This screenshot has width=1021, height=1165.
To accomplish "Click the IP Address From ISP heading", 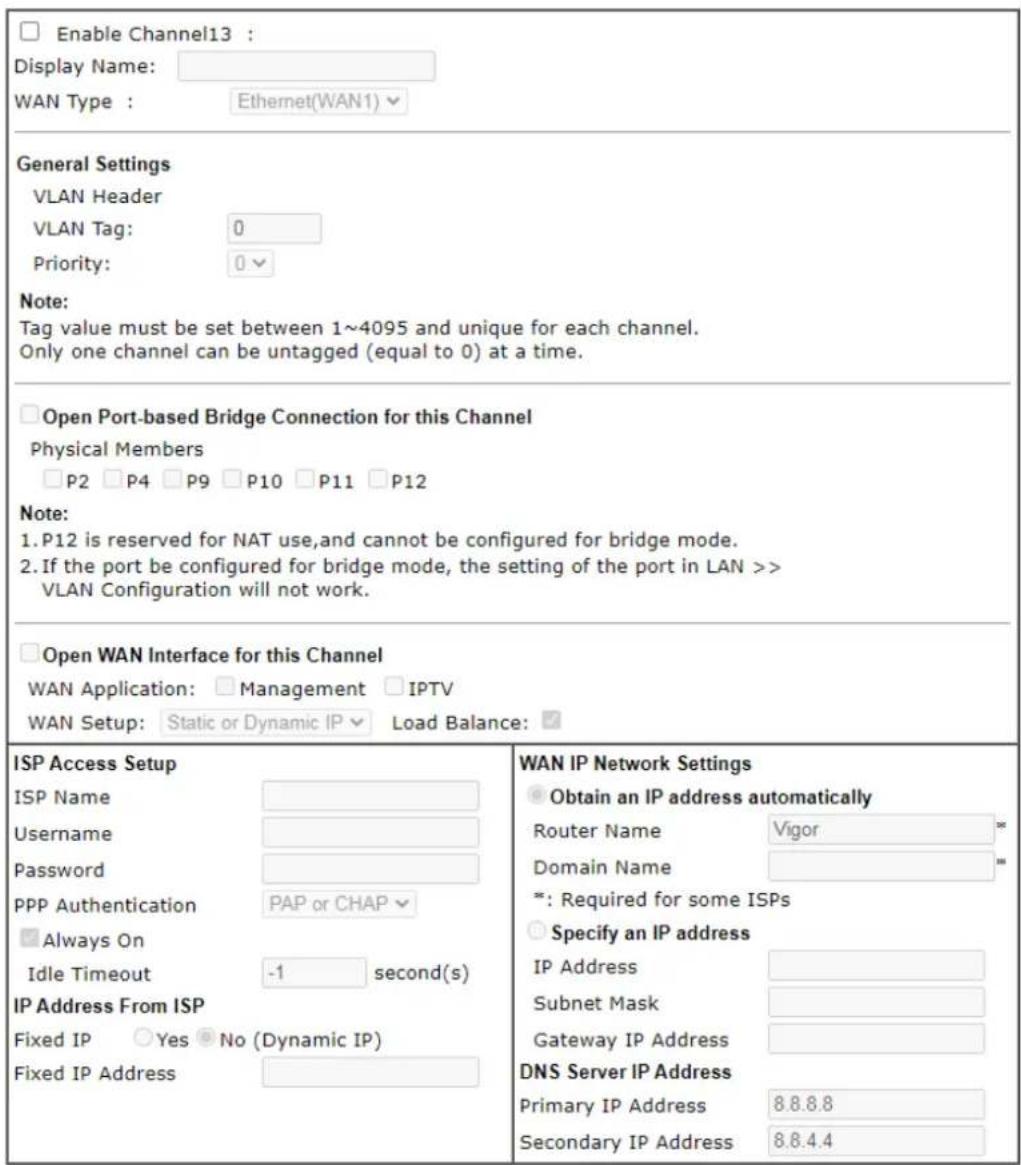I will point(109,1006).
